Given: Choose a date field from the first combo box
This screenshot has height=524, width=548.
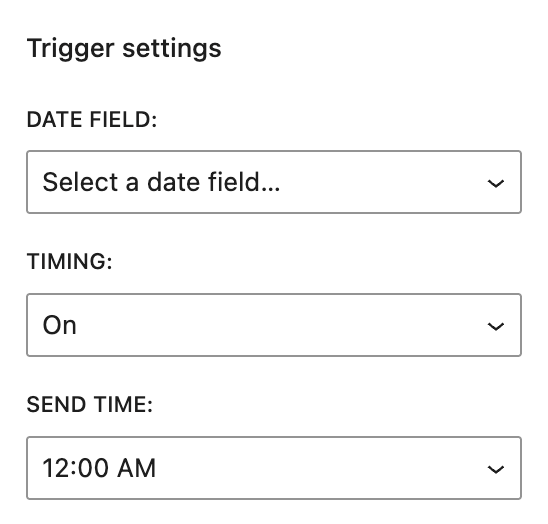Looking at the screenshot, I should pyautogui.click(x=274, y=182).
